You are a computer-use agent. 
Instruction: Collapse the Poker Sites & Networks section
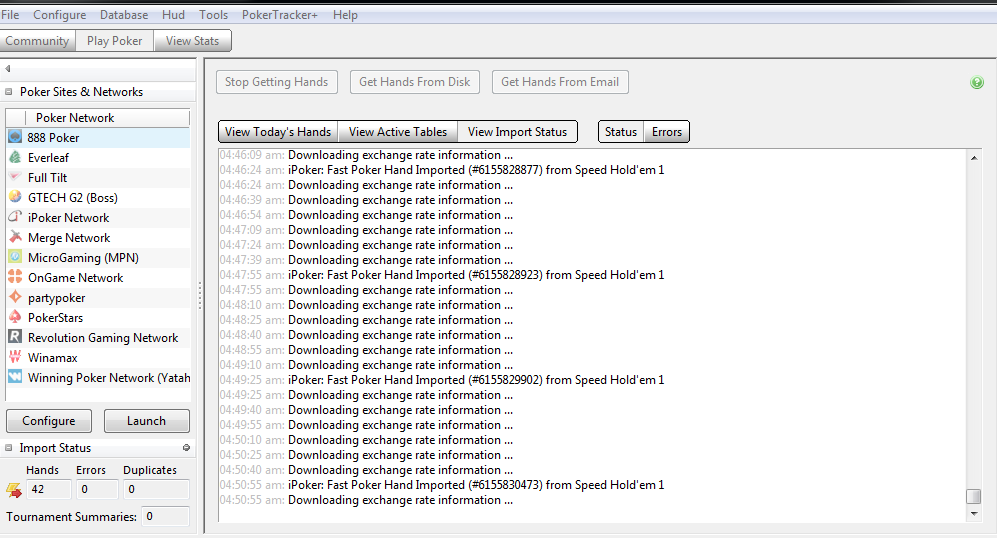9,92
